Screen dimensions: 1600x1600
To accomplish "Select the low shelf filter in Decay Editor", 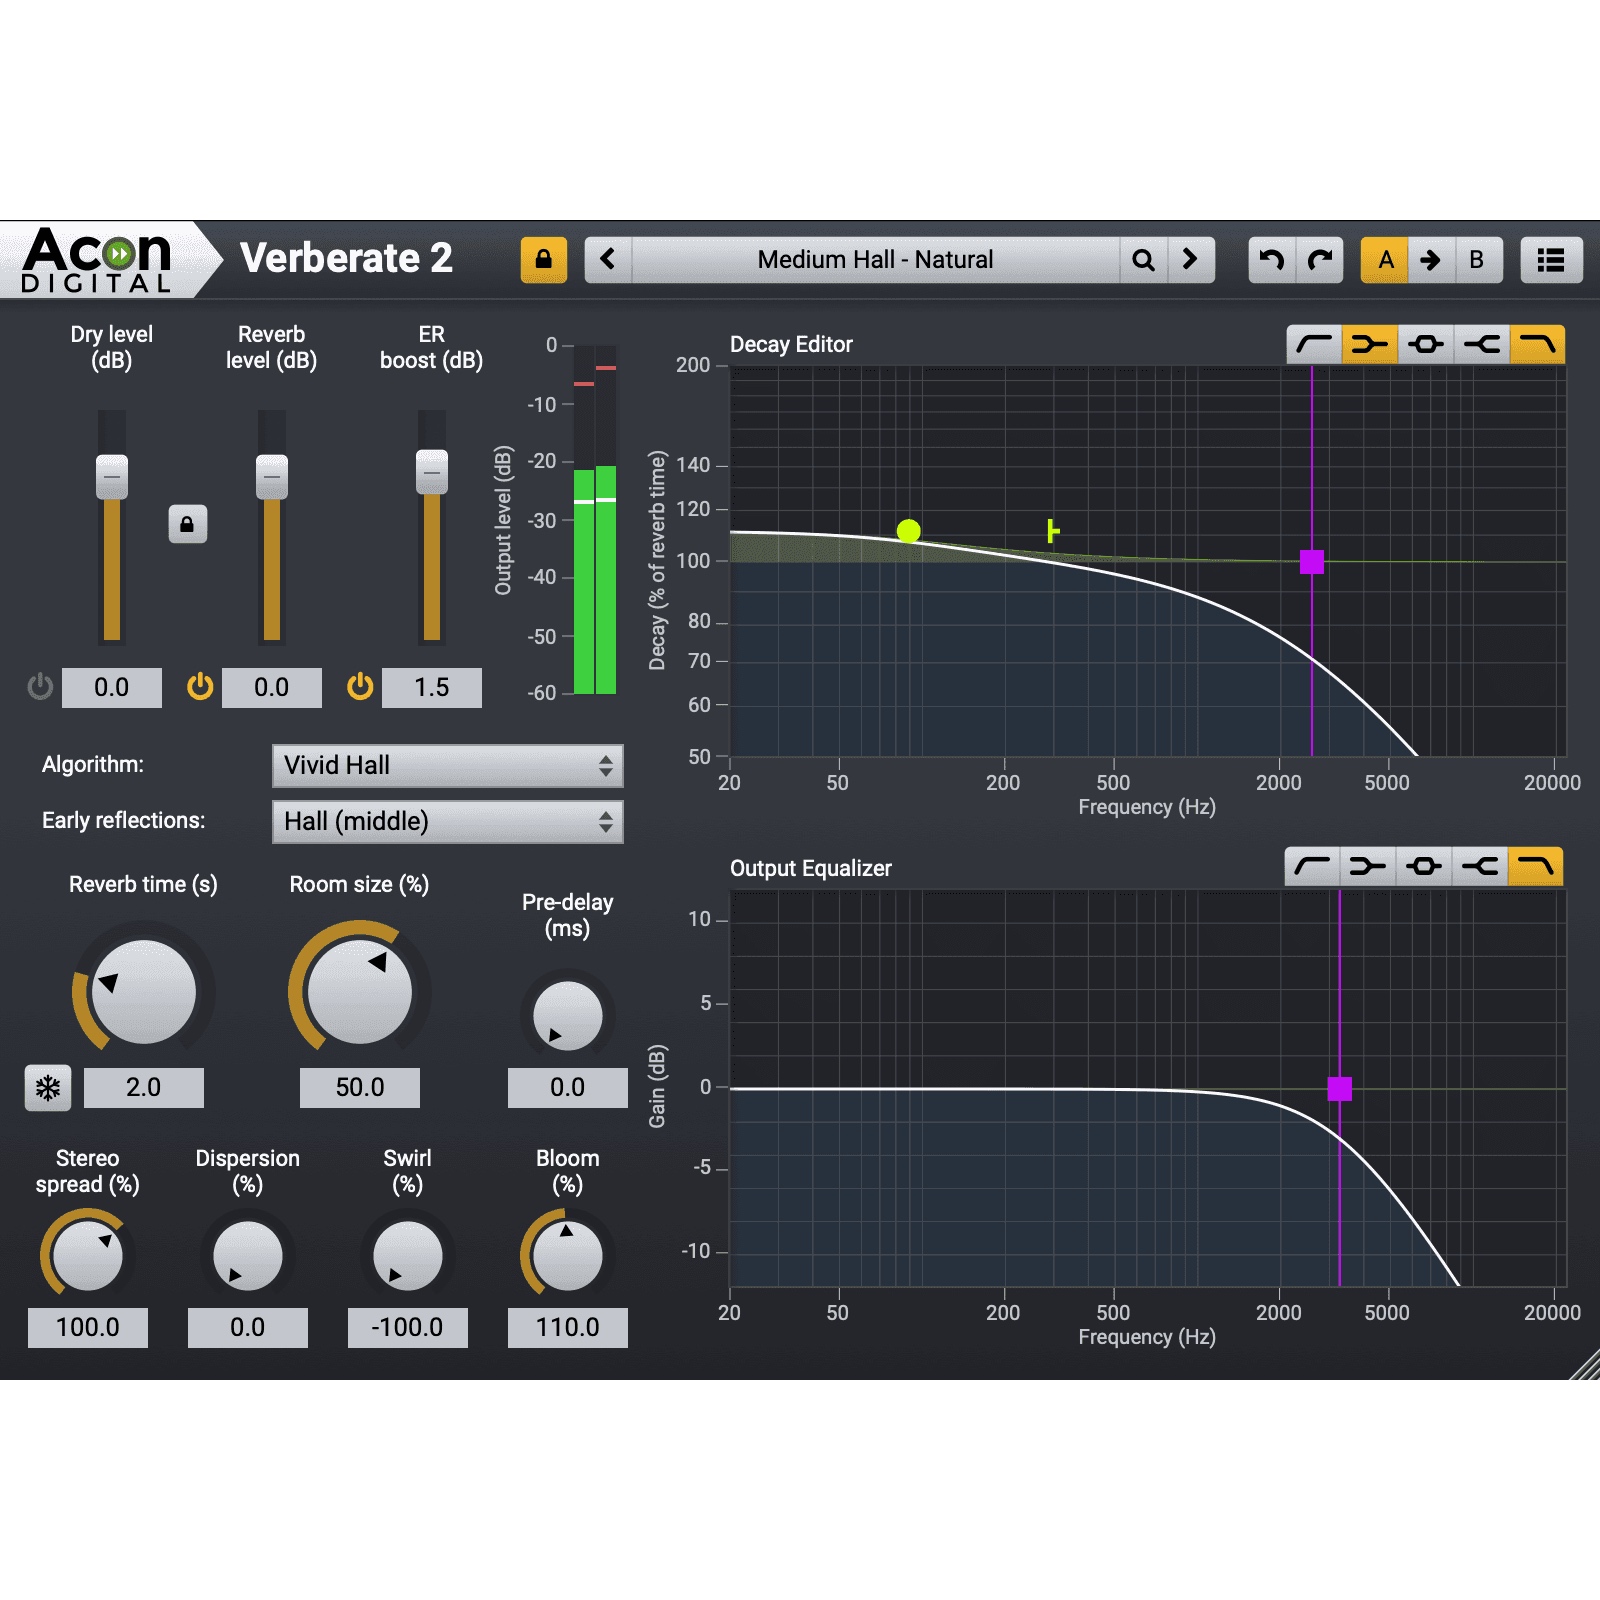I will point(1370,344).
